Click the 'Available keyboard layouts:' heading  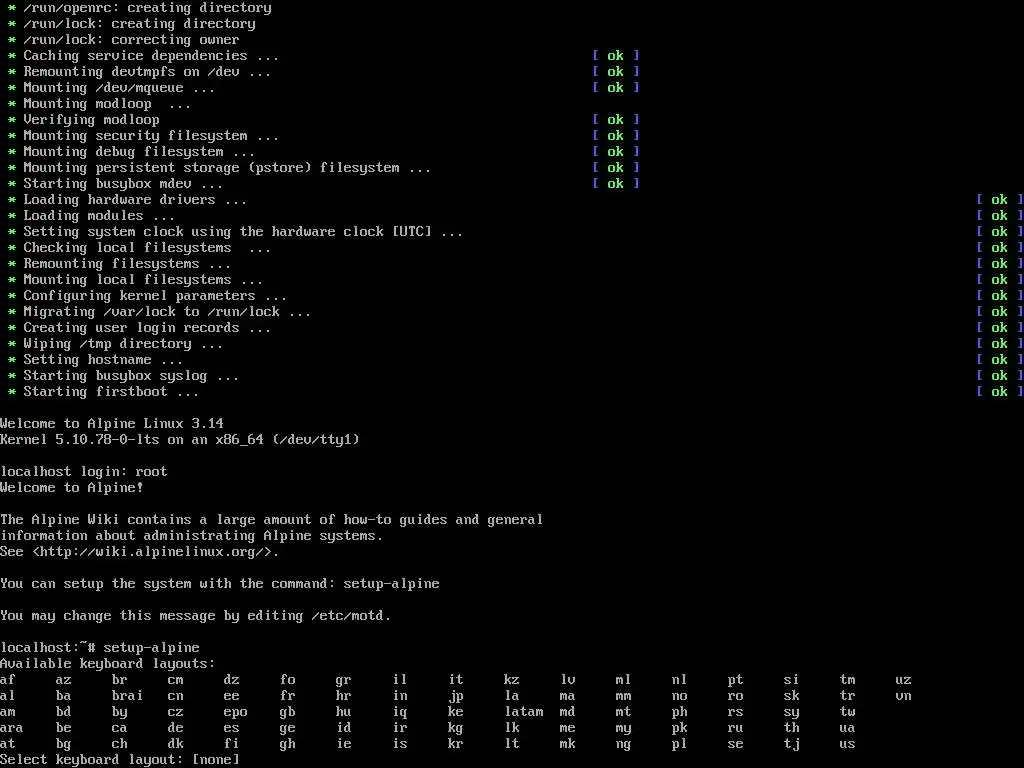click(x=108, y=664)
